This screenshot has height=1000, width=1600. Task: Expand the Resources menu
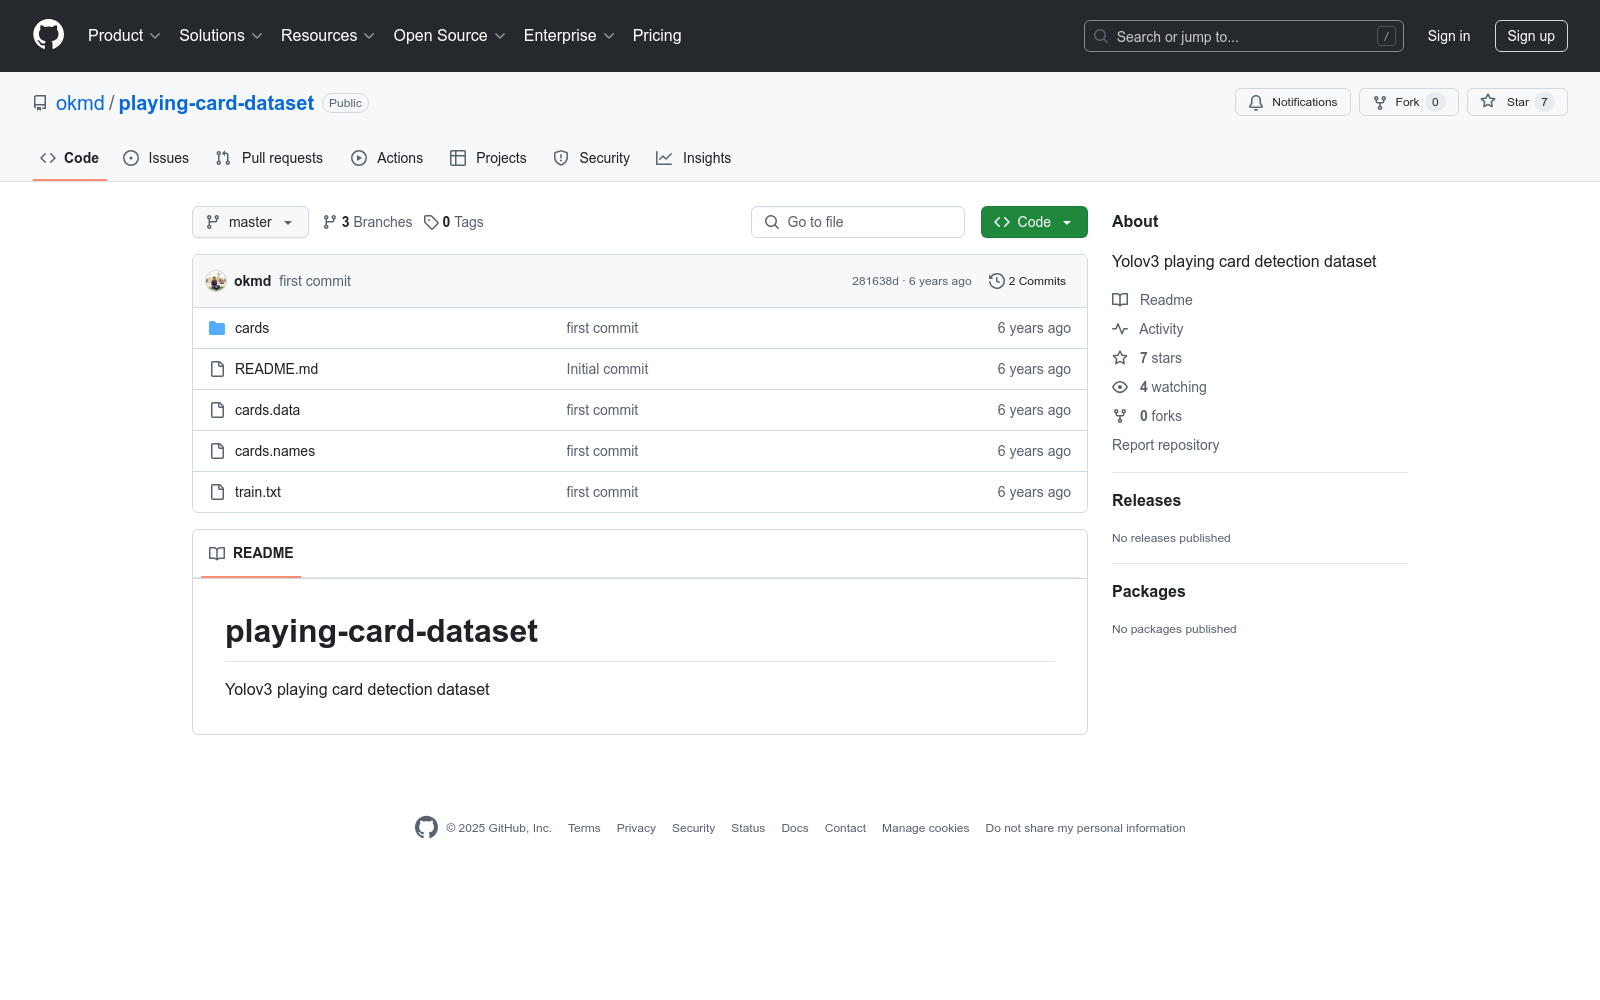[328, 35]
